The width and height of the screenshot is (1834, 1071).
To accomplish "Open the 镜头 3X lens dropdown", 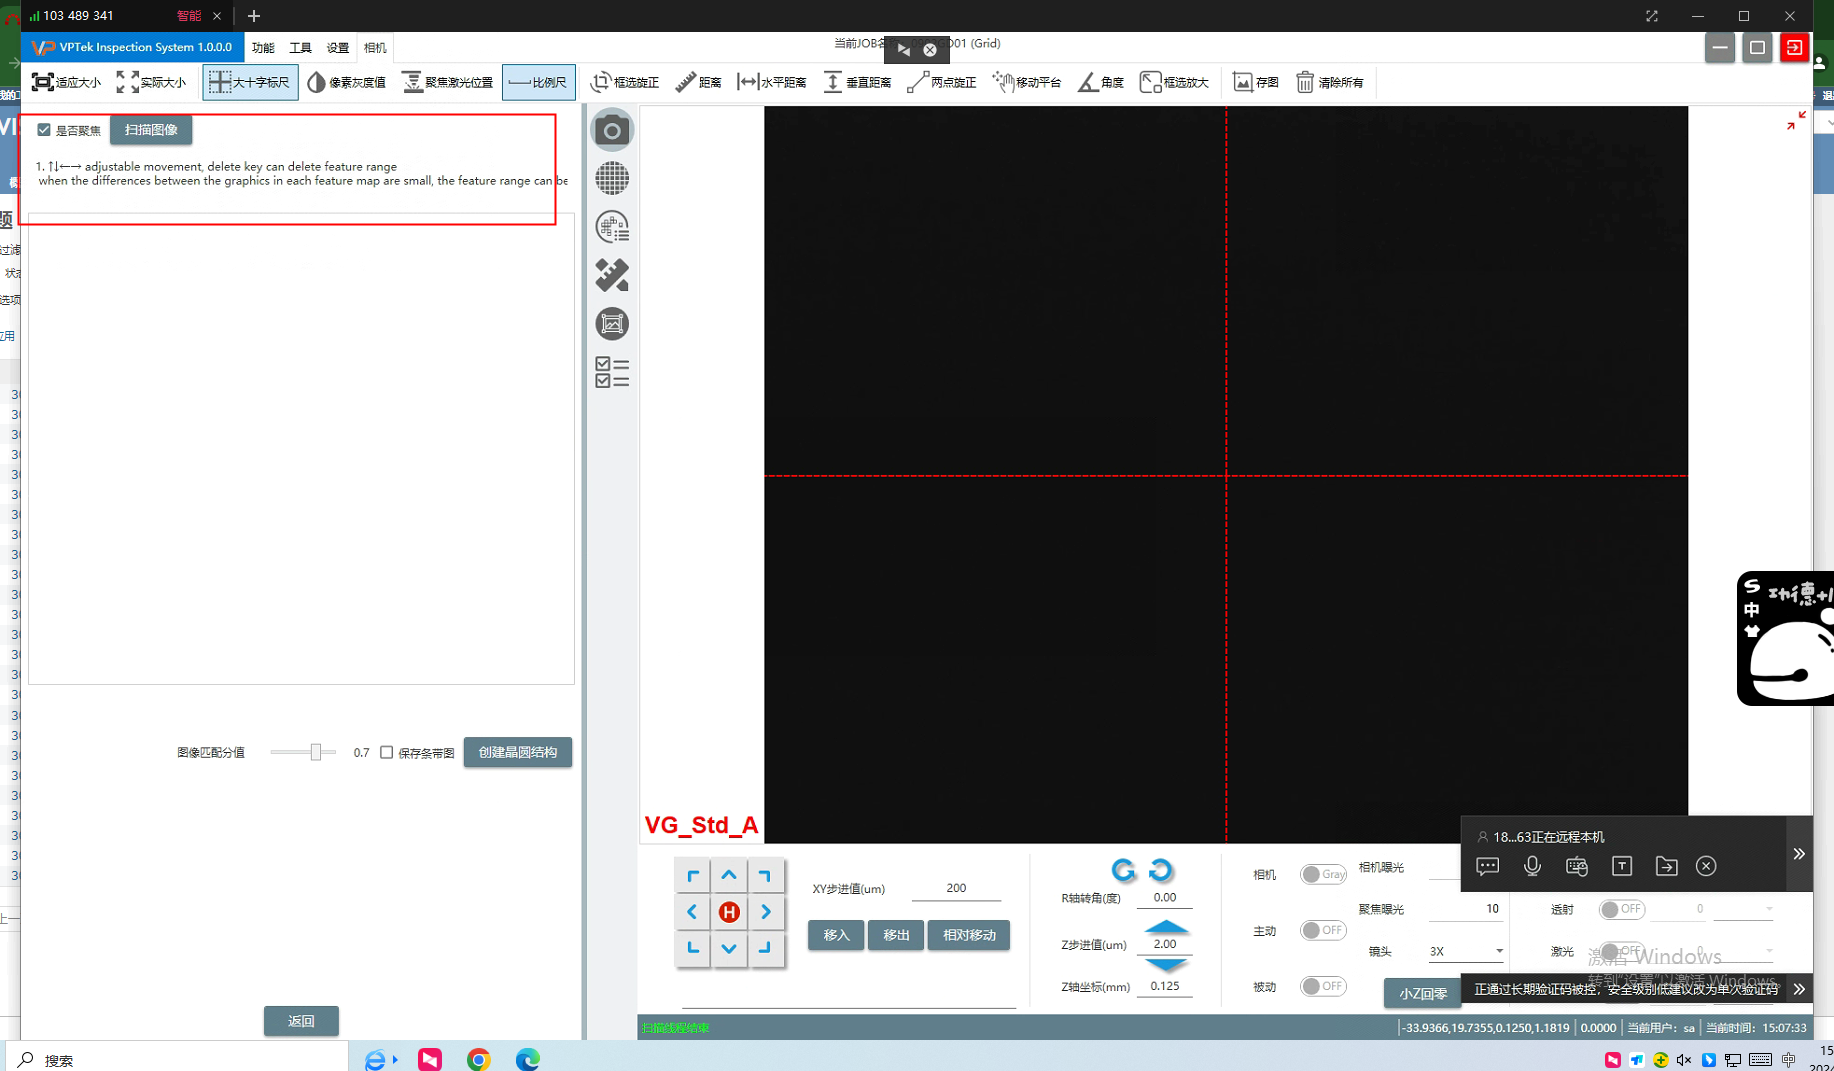I will 1465,951.
